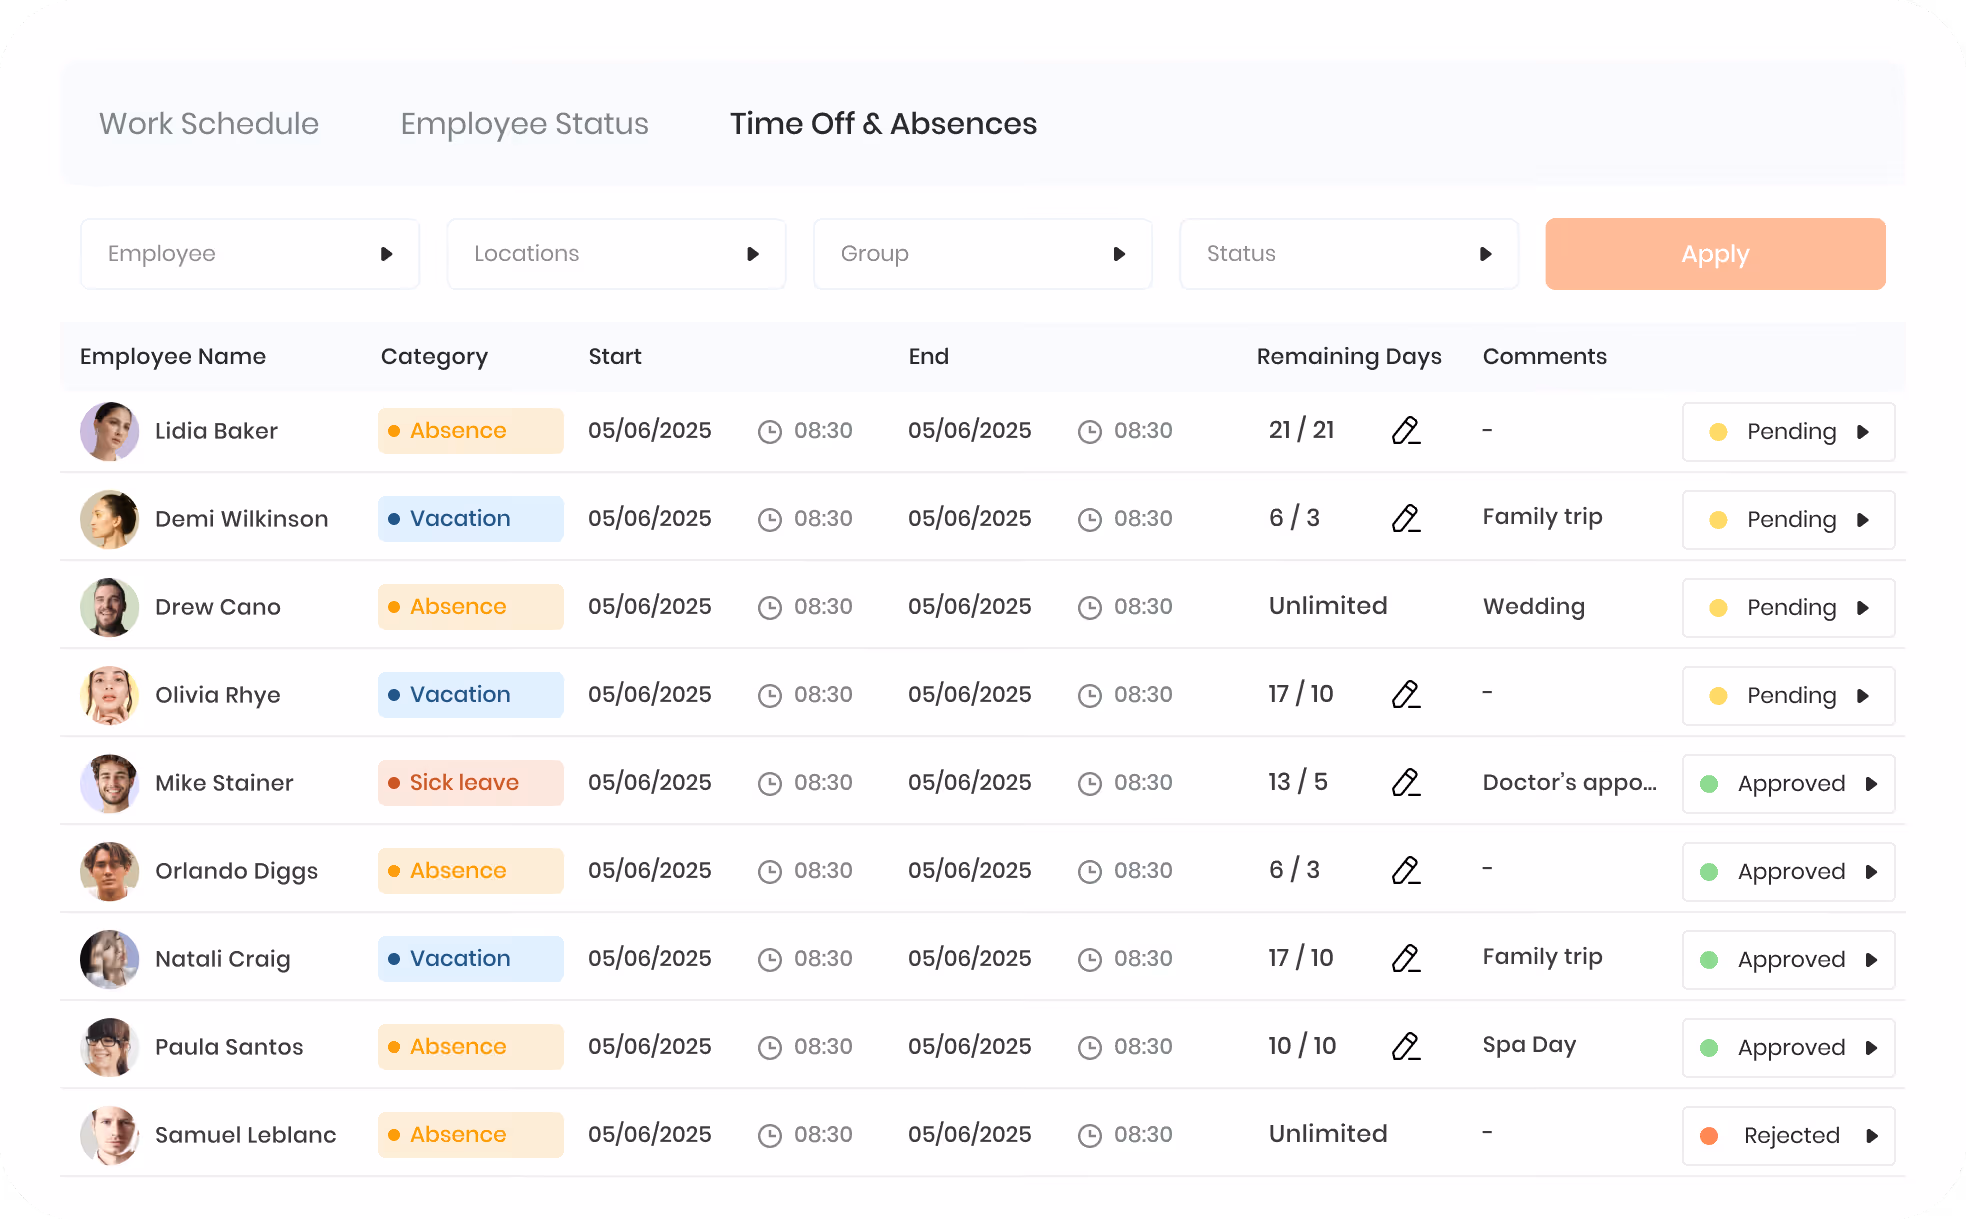The width and height of the screenshot is (1966, 1220).
Task: Select the name Olivia Rhye
Action: tap(218, 695)
